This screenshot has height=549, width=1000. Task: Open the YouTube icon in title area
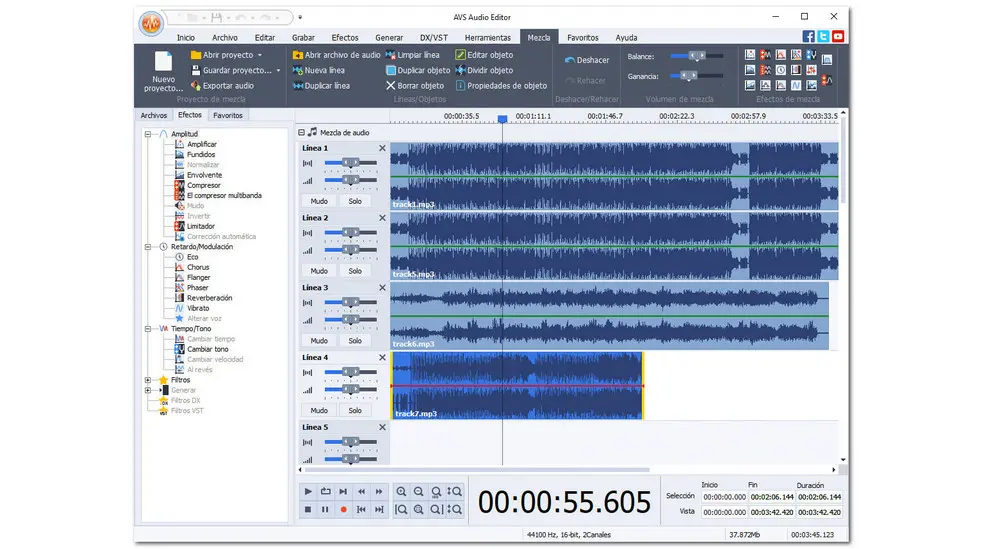click(838, 36)
